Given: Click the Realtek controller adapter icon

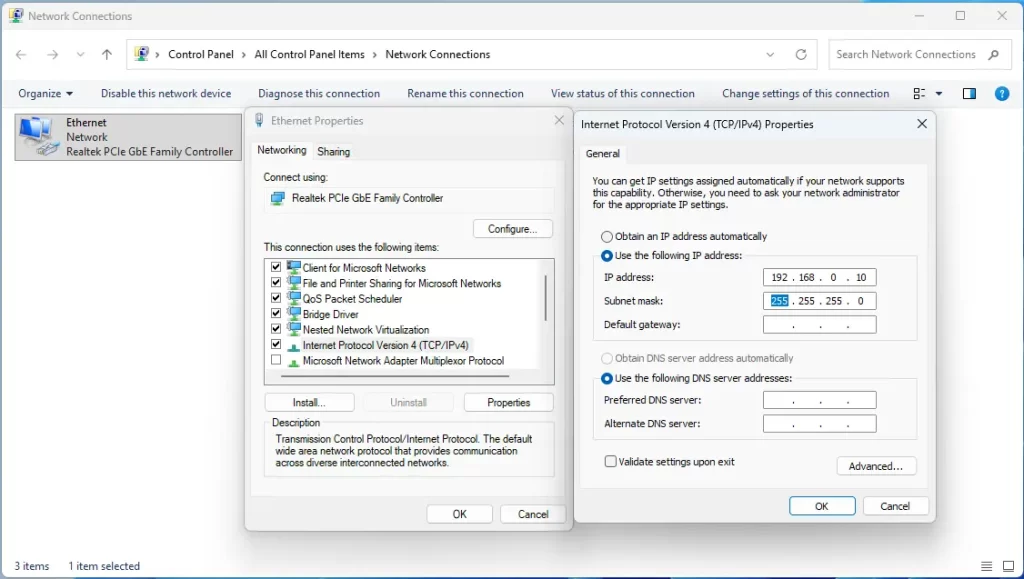Looking at the screenshot, I should pos(278,198).
